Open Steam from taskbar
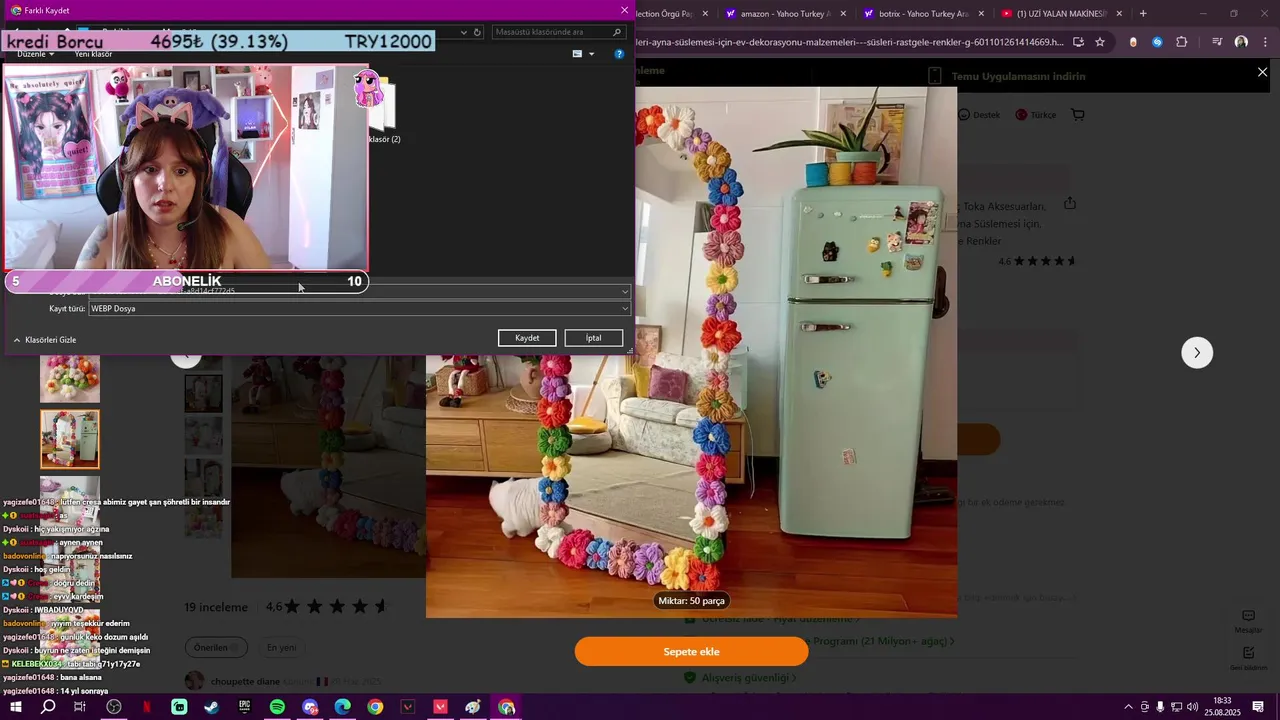1280x720 pixels. coord(212,707)
